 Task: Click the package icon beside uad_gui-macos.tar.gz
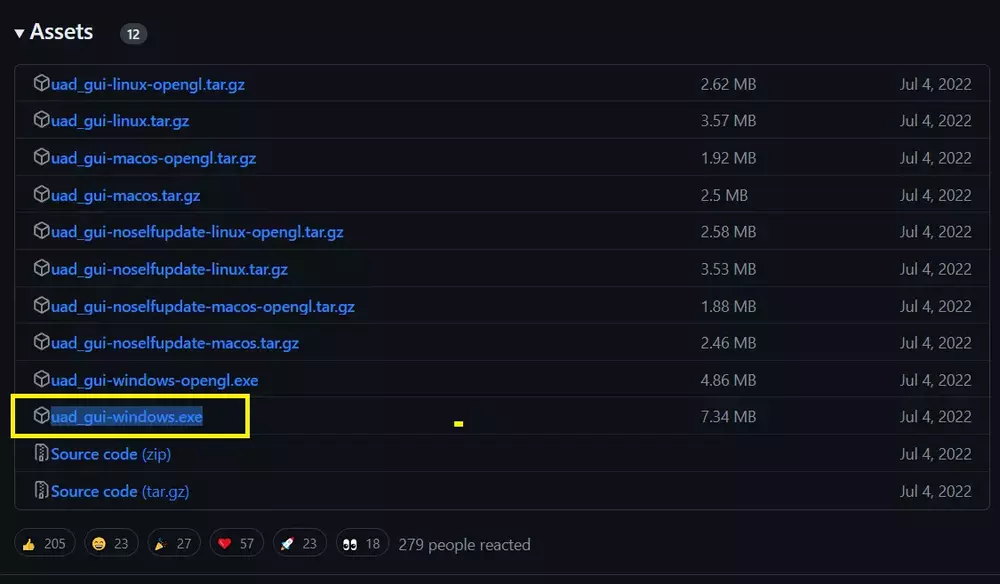click(x=41, y=194)
